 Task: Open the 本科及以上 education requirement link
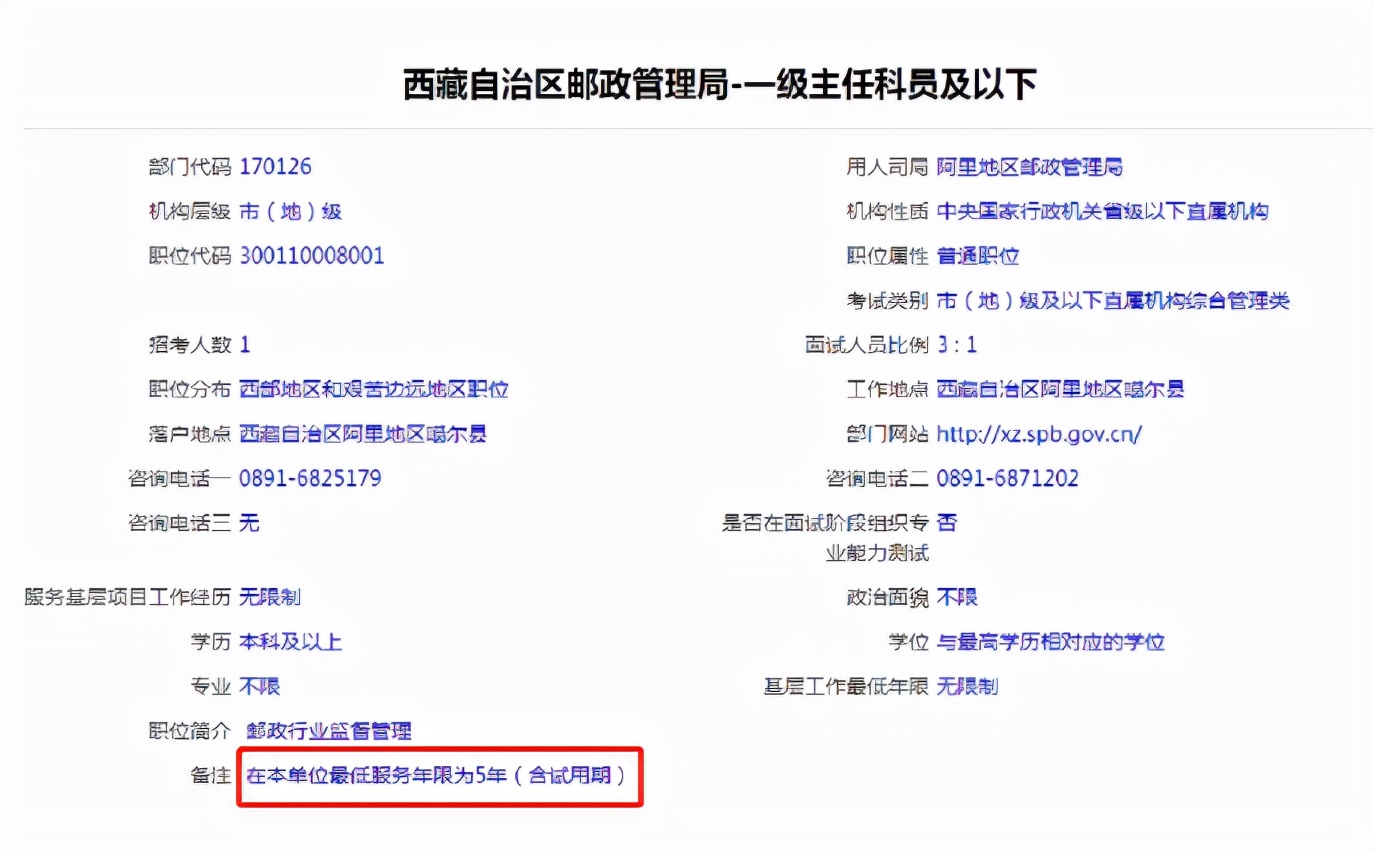(x=290, y=642)
